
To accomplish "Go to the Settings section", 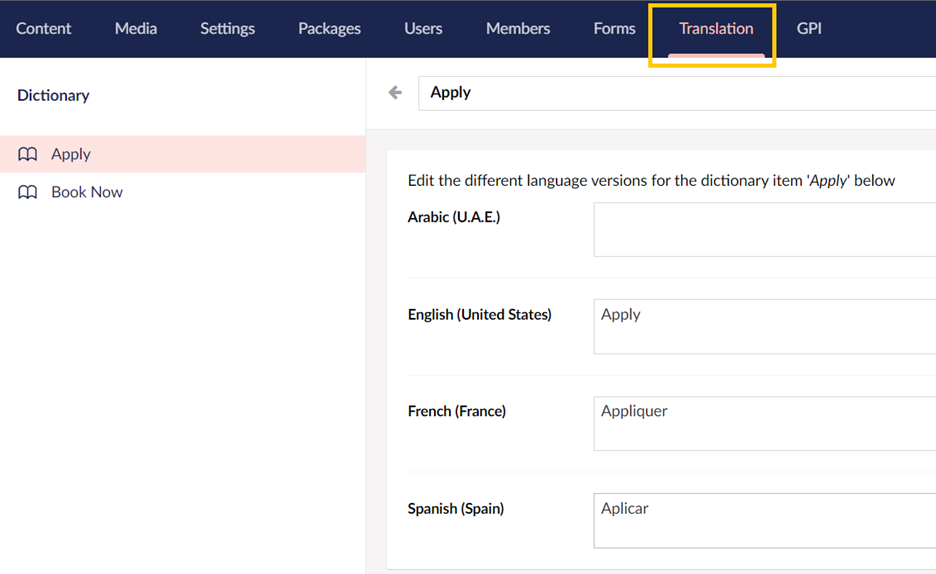I will 227,28.
